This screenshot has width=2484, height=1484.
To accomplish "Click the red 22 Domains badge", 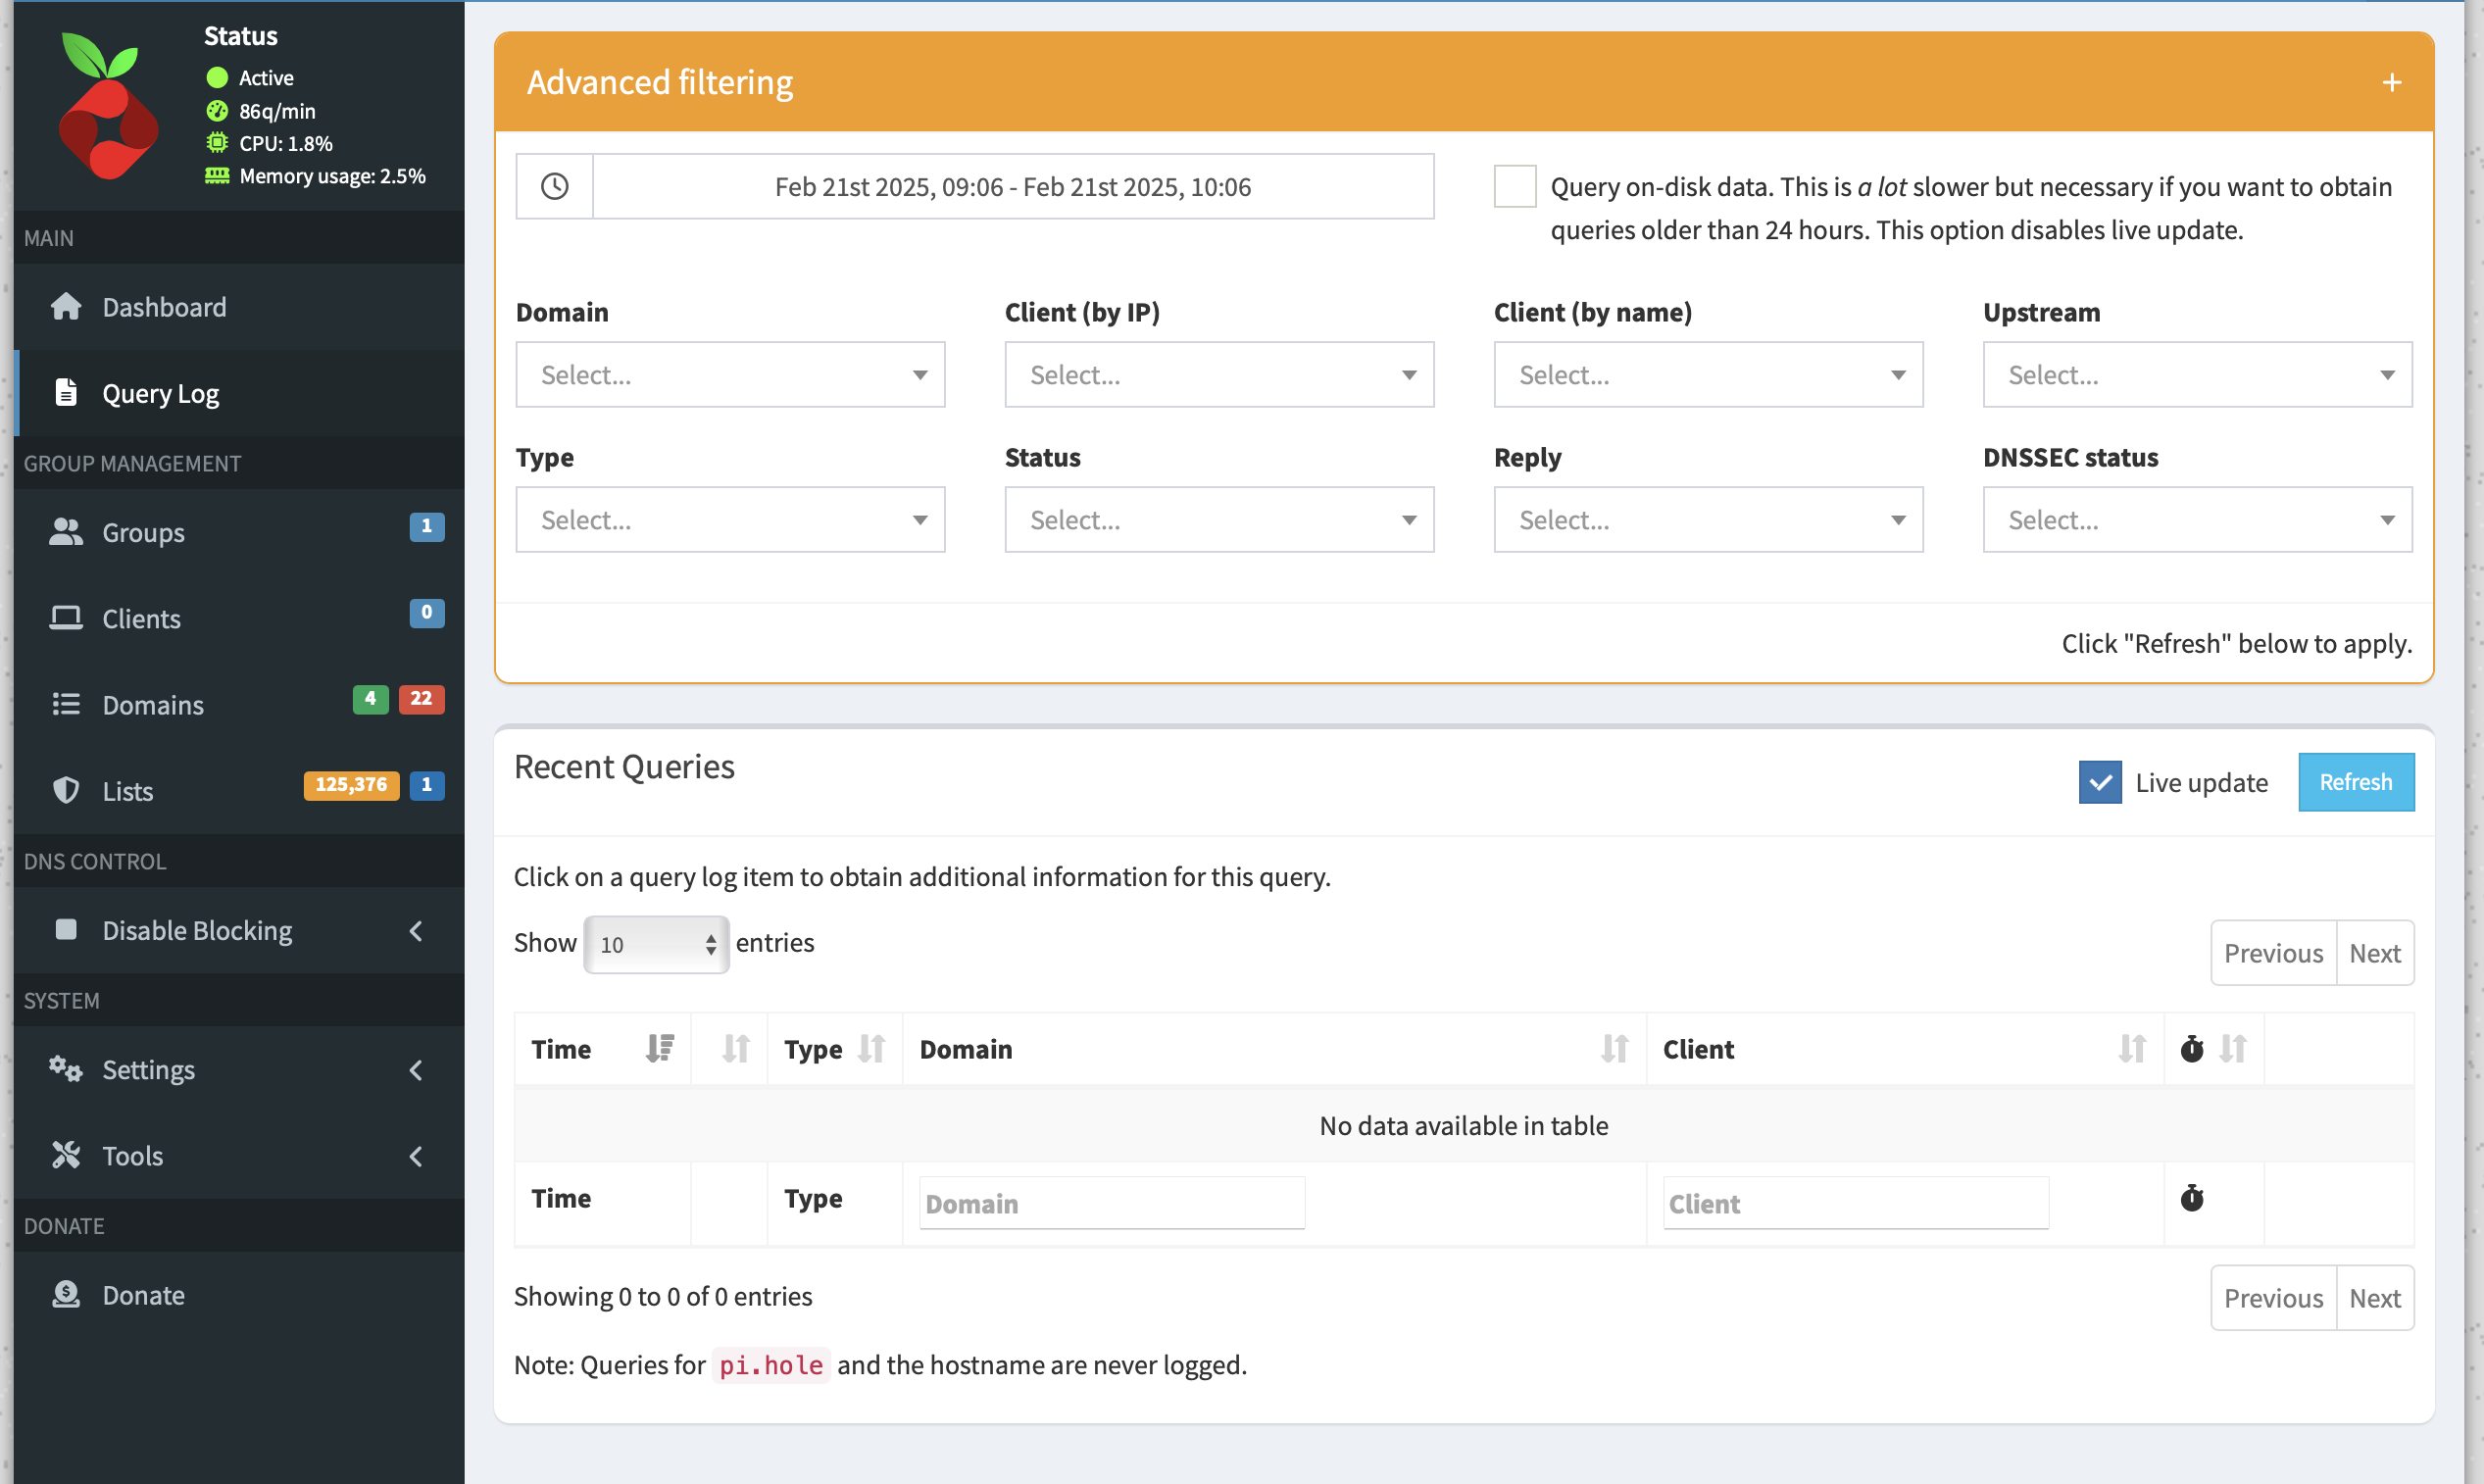I will coord(421,698).
